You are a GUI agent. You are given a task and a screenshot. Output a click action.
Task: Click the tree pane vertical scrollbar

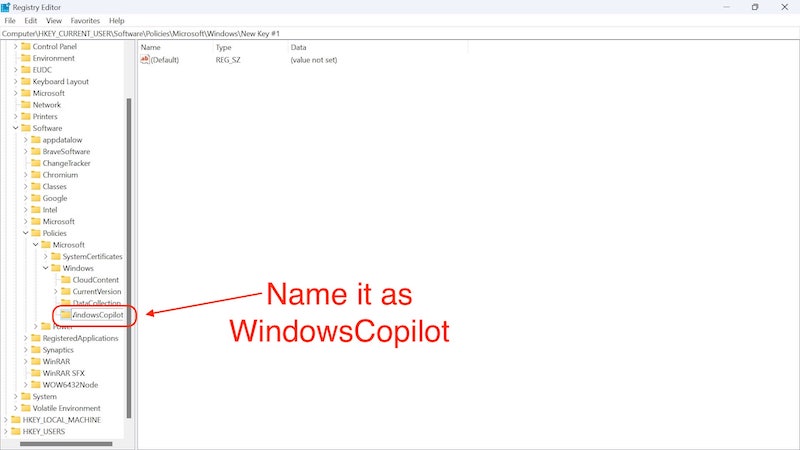[x=129, y=258]
